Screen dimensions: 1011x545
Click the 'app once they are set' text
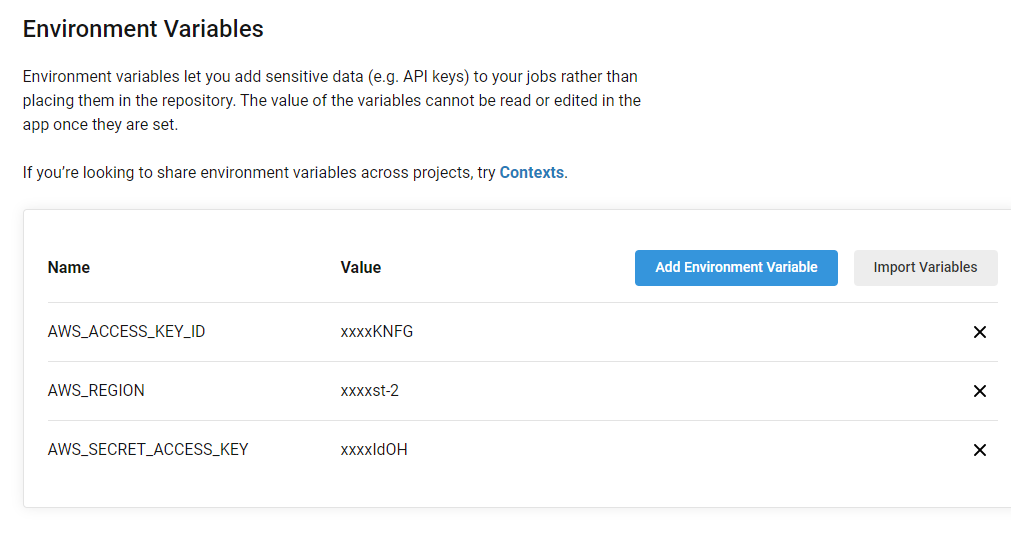(100, 124)
